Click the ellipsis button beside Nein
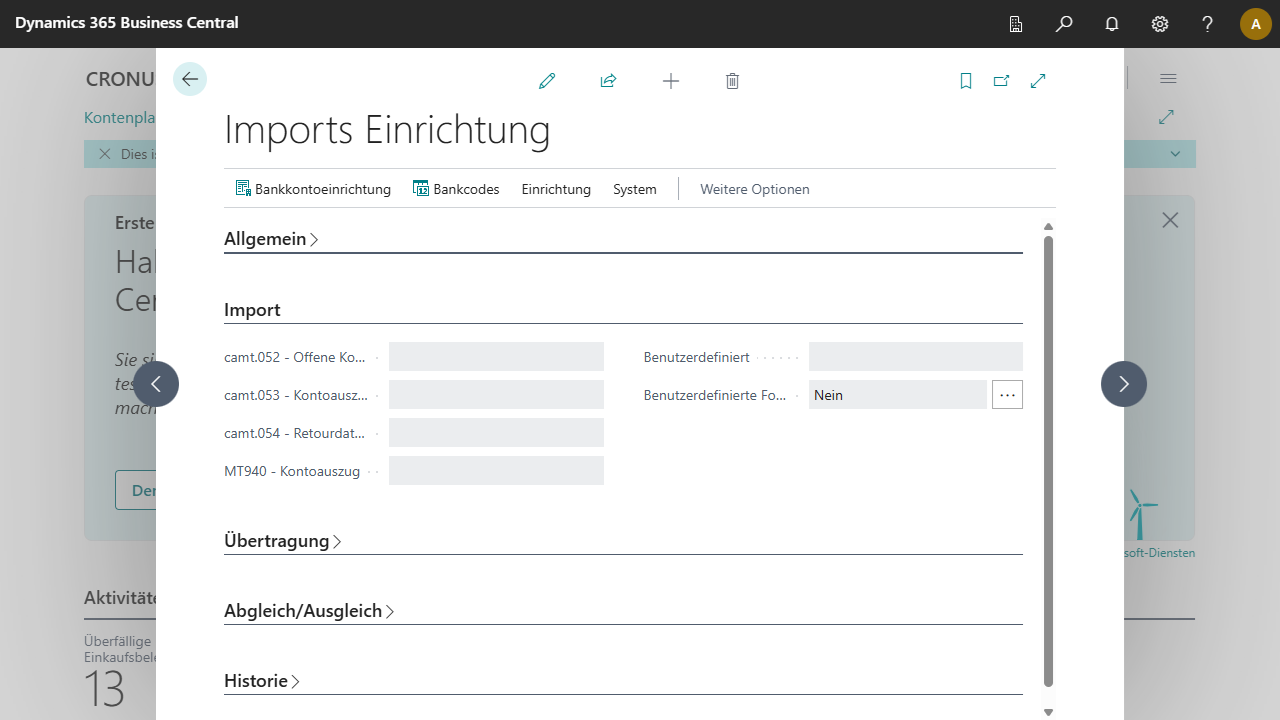1280x720 pixels. click(1007, 395)
